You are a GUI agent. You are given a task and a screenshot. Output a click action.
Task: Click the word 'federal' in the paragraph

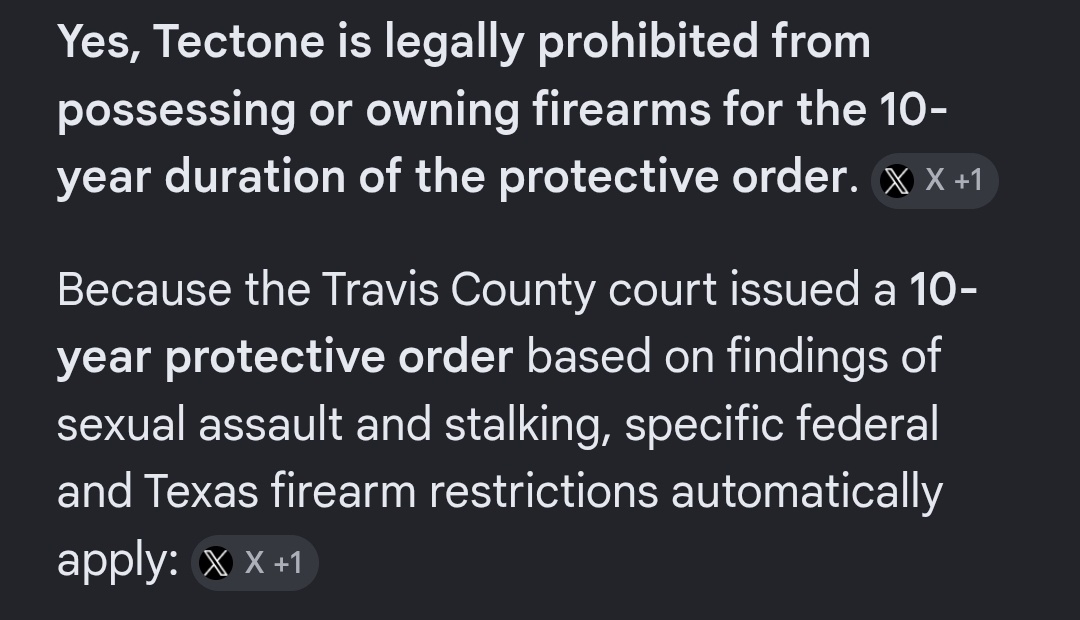click(867, 424)
